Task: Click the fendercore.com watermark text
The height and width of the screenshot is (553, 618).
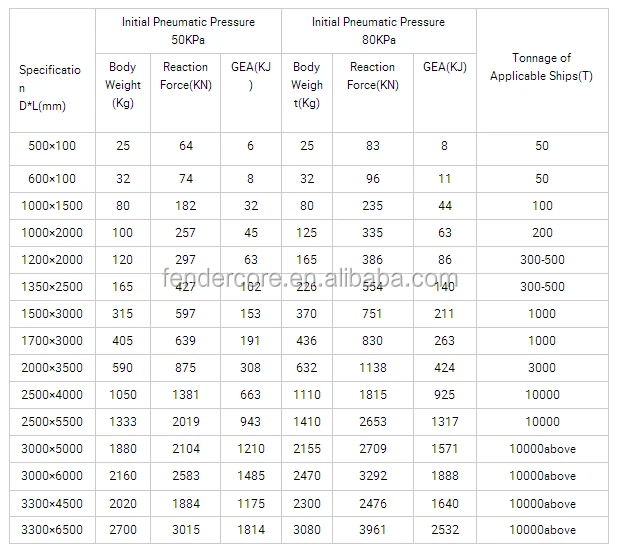Action: pyautogui.click(x=308, y=280)
